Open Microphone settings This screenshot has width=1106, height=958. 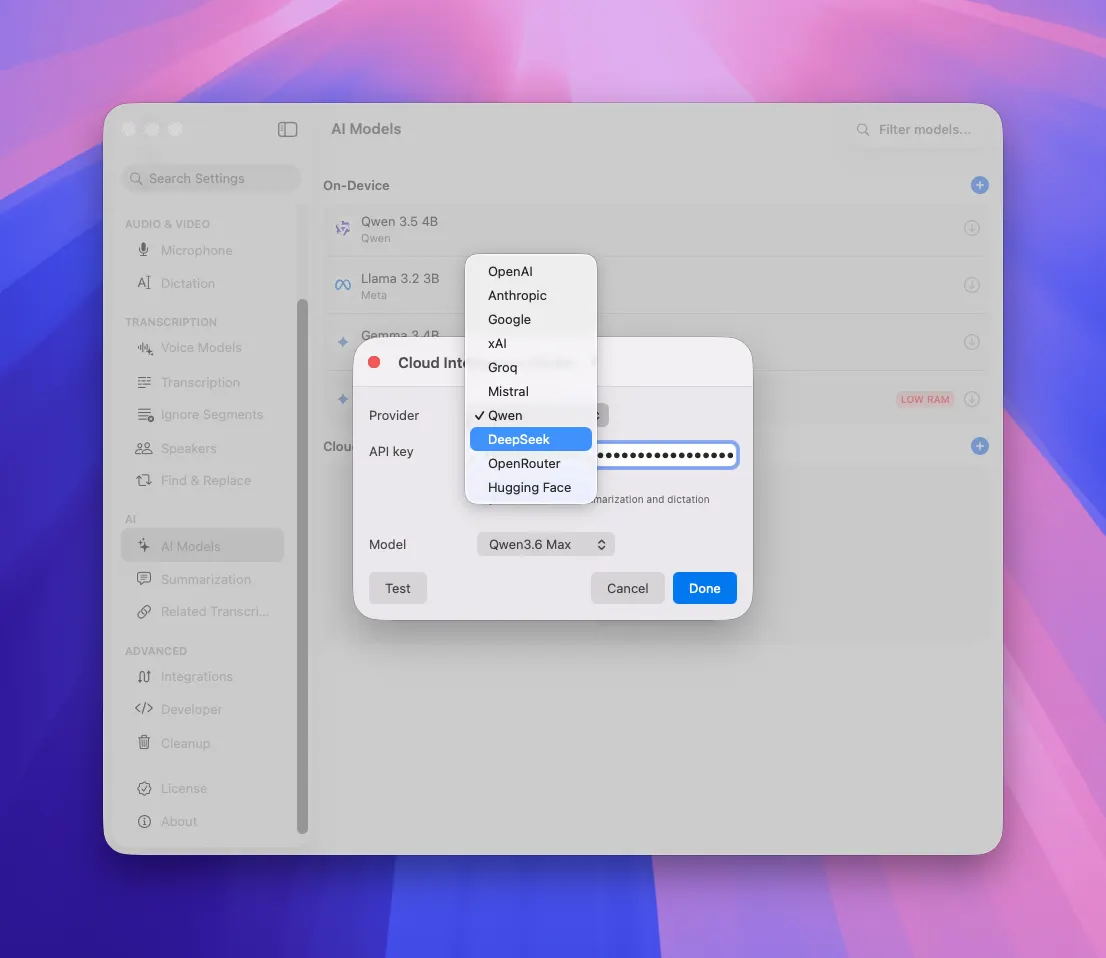pyautogui.click(x=202, y=250)
